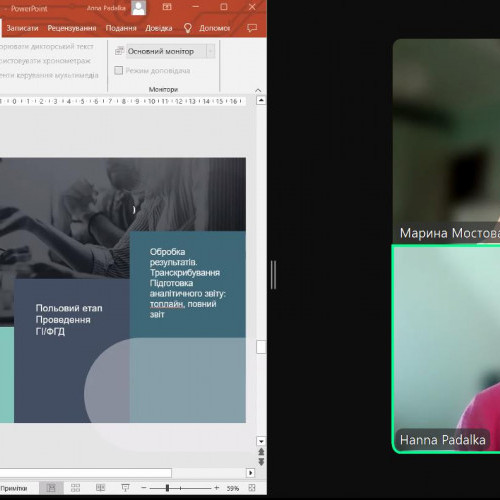Click the Польовий етап text box on slide

(69, 320)
